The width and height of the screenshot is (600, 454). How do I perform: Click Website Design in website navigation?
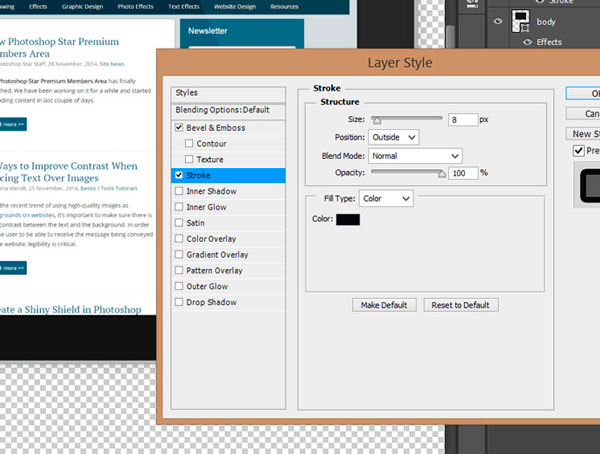[x=235, y=7]
